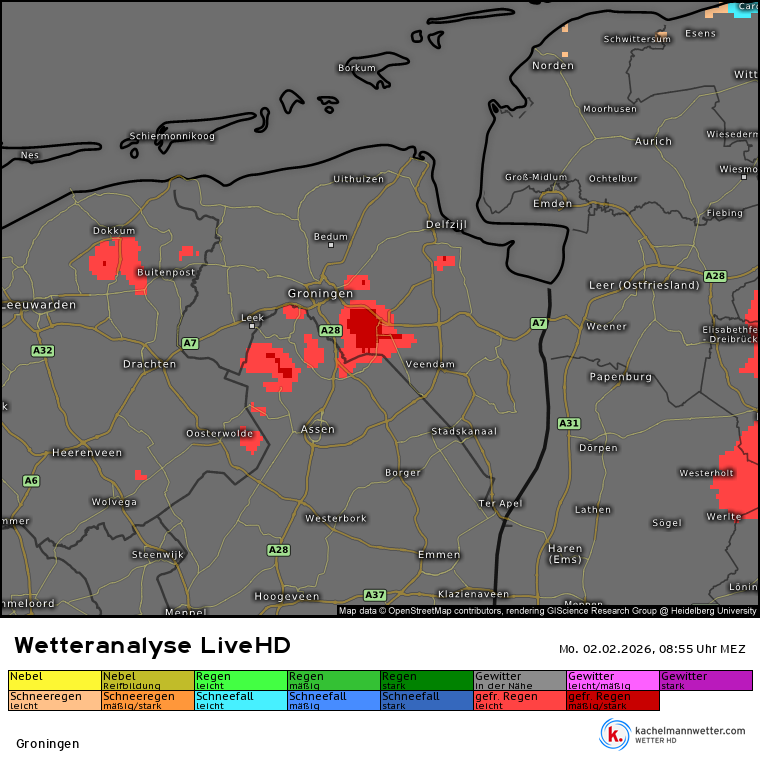Click the Uithuizen town label
The height and width of the screenshot is (760, 760).
click(x=359, y=179)
